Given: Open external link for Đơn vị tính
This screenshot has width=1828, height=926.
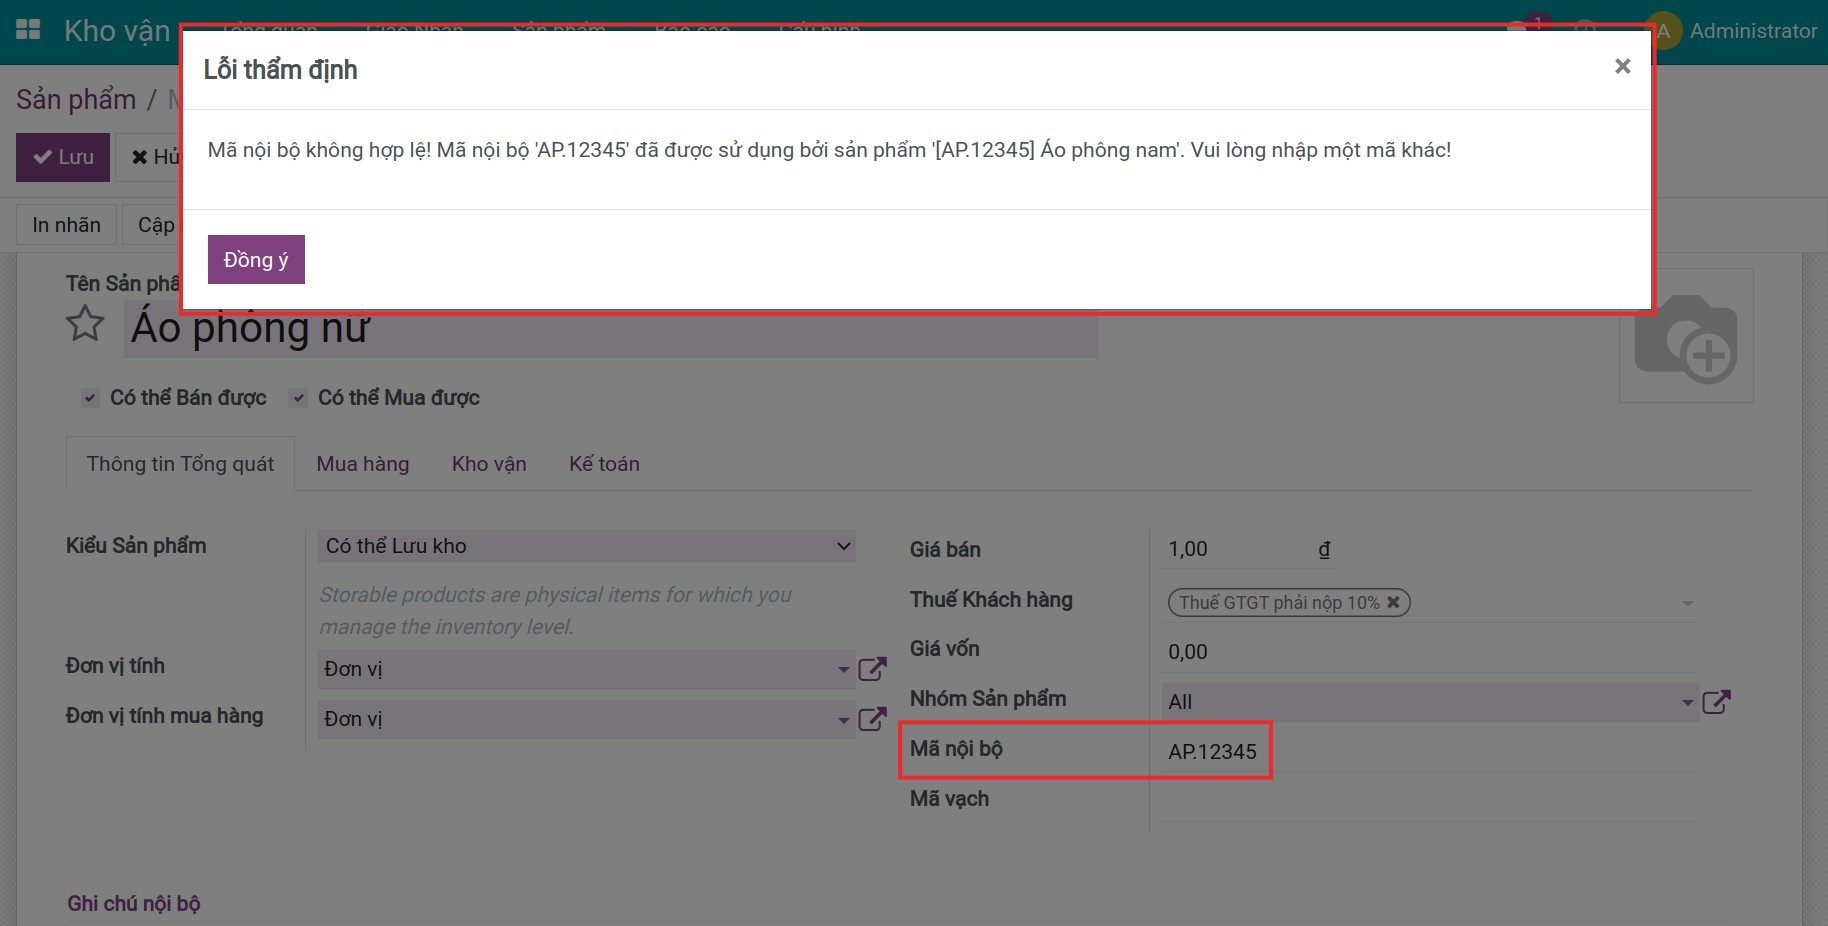Looking at the screenshot, I should [872, 669].
